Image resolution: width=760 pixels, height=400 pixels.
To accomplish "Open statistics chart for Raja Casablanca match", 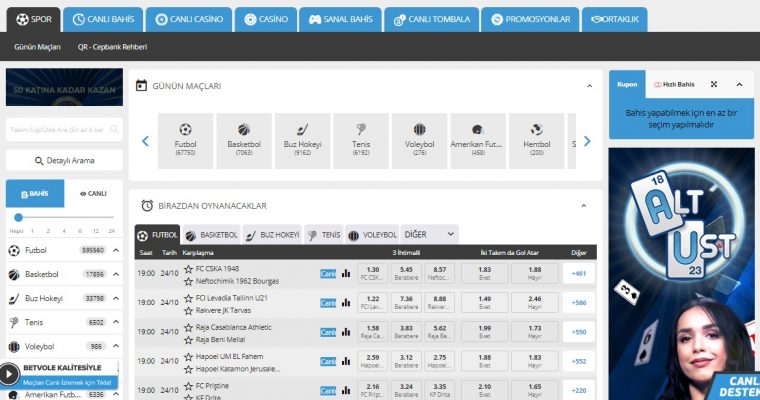I will 346,332.
